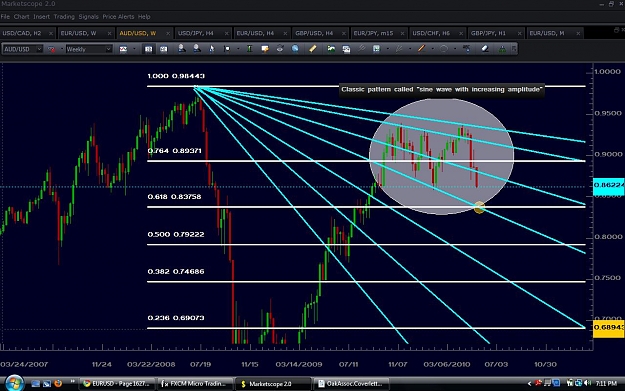Screen dimensions: 625x391
Task: Open the Trading menu
Action: (x=64, y=17)
